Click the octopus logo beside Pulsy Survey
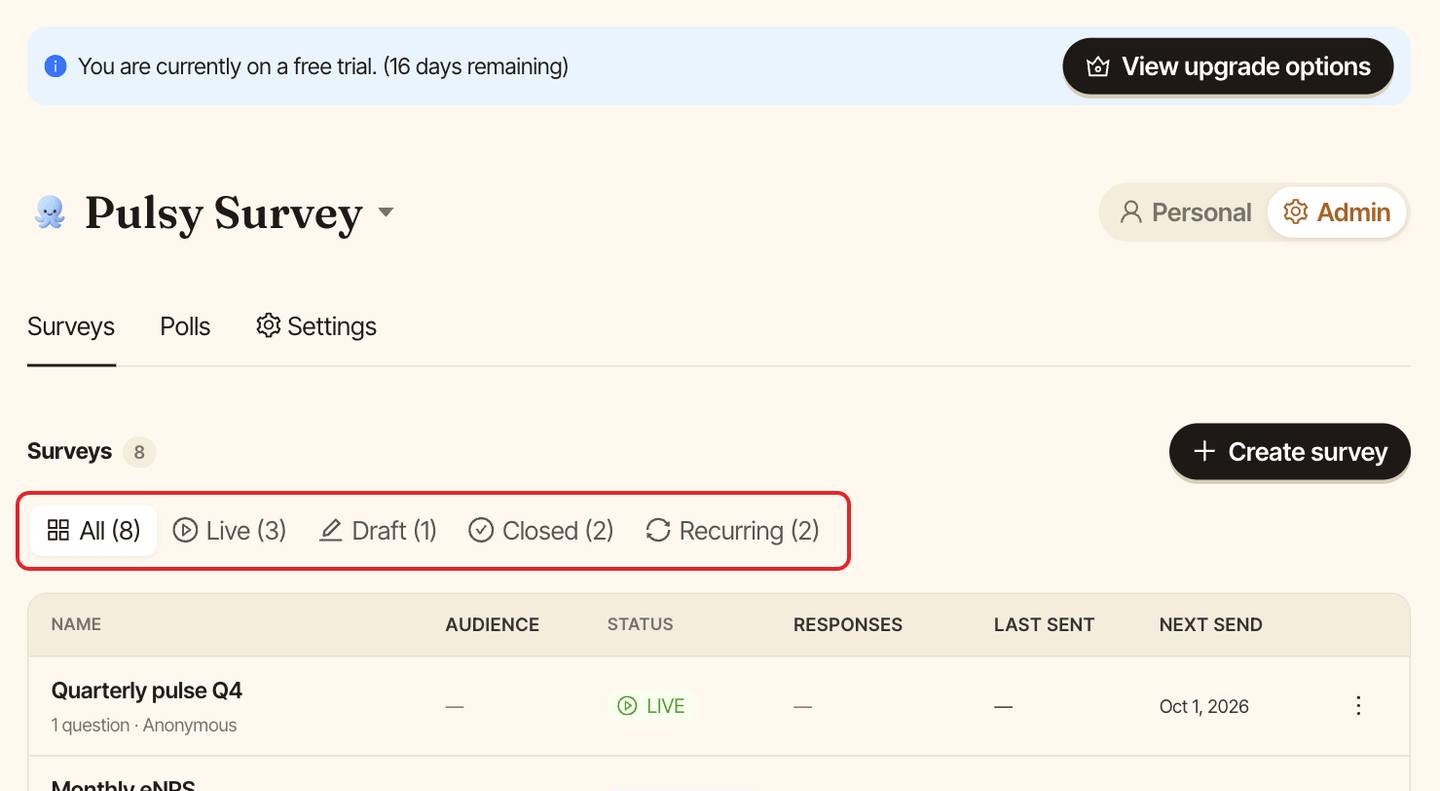 coord(50,212)
